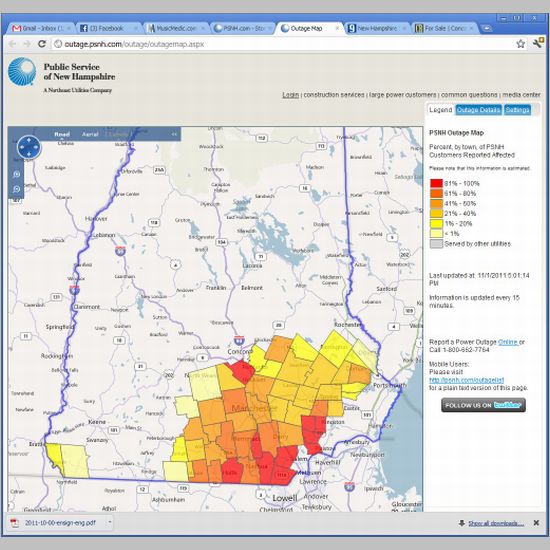Switch map to Aerial view
The width and height of the screenshot is (550, 550).
pos(90,134)
